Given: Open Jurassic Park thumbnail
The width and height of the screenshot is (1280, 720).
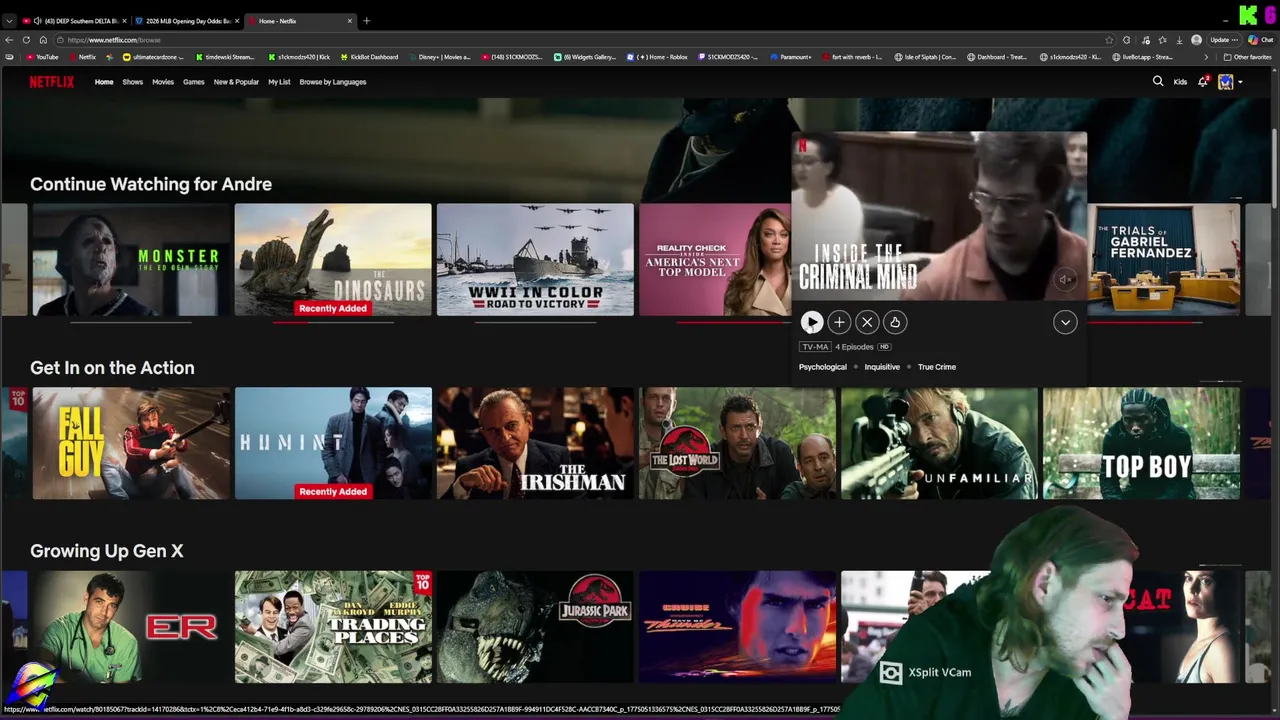Looking at the screenshot, I should tap(535, 627).
